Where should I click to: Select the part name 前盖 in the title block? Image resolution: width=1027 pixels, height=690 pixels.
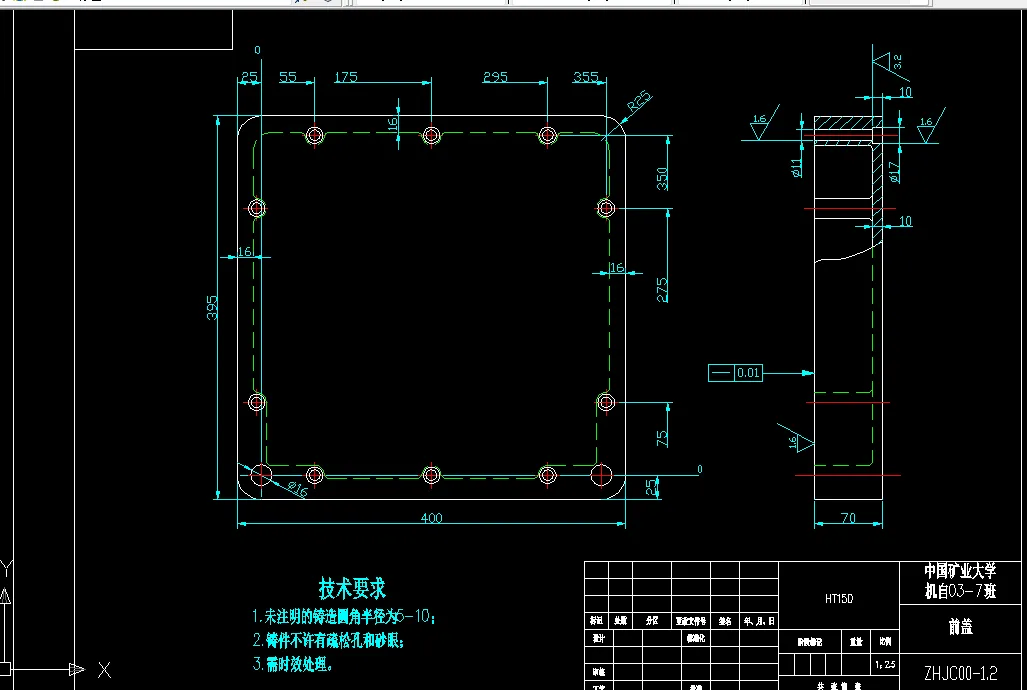961,627
